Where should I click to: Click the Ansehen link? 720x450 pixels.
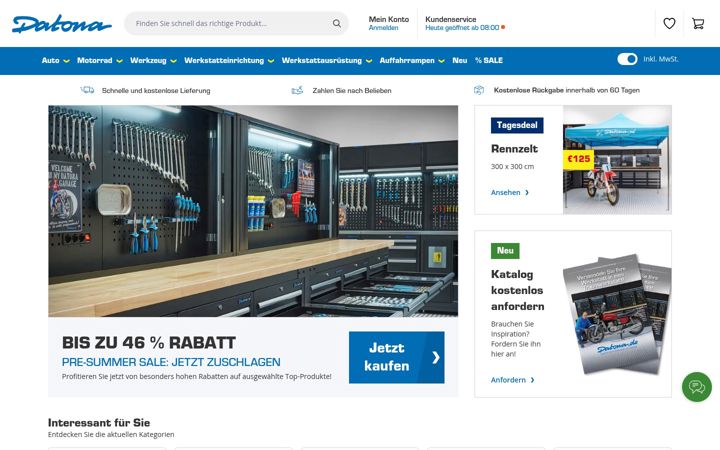click(x=506, y=192)
